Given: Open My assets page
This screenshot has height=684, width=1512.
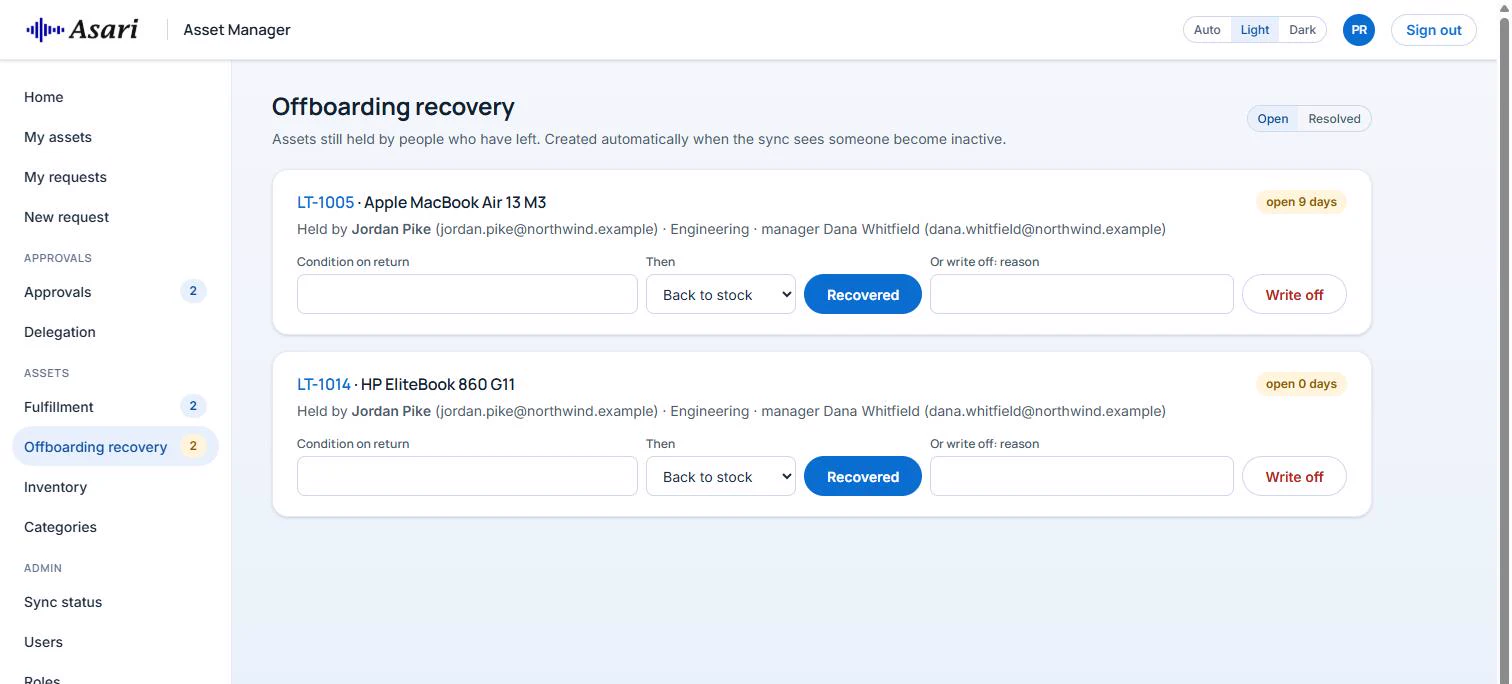Looking at the screenshot, I should pos(115,137).
